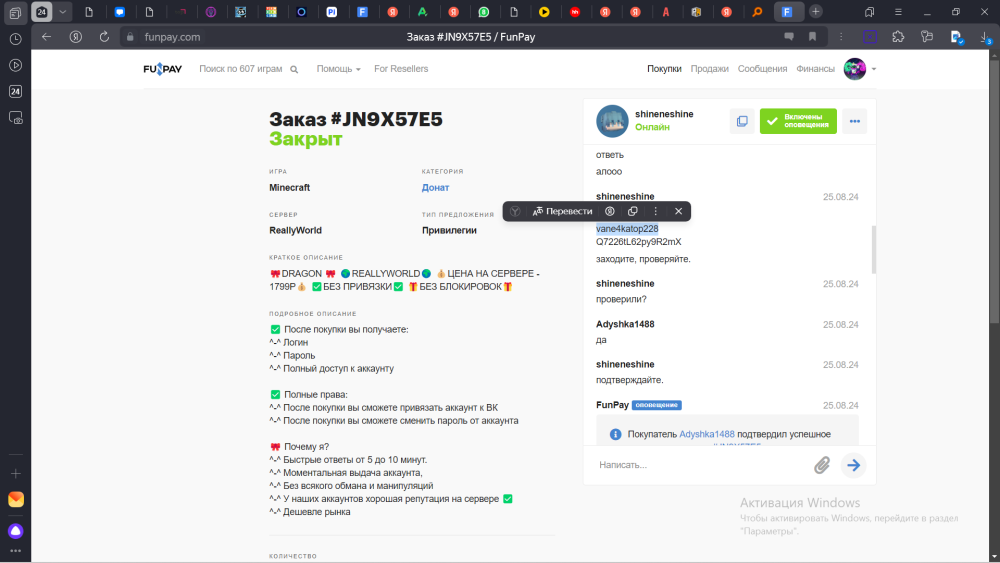The height and width of the screenshot is (563, 1000).
Task: Focus the Написать message input field
Action: coord(702,465)
